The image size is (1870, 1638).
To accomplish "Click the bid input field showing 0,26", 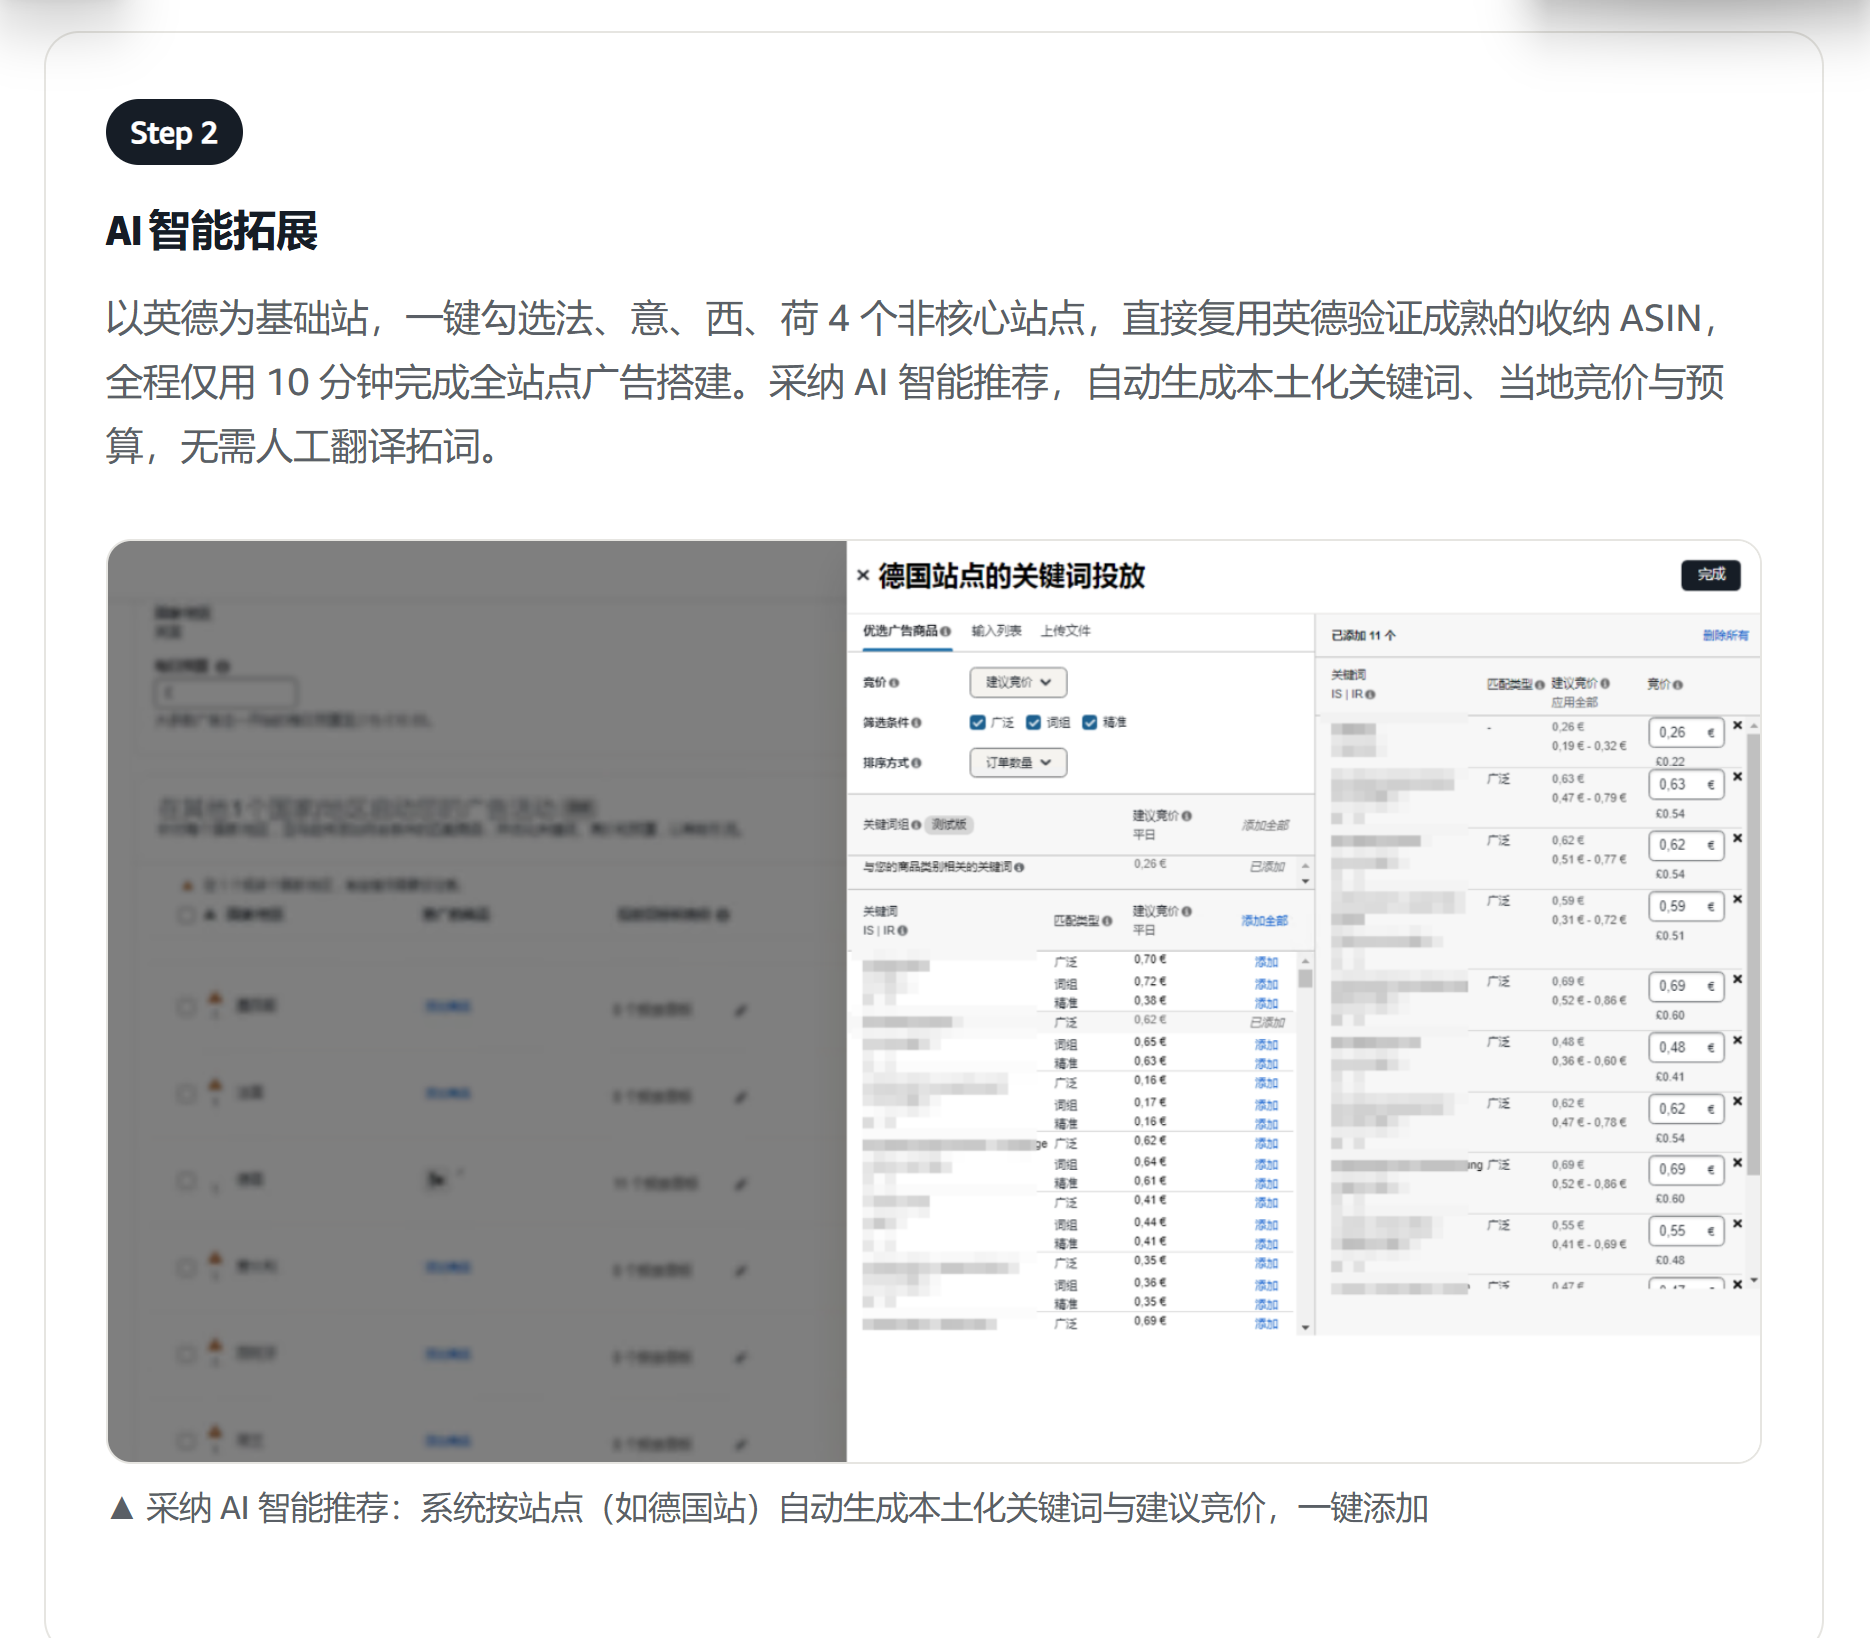I will [x=1686, y=732].
